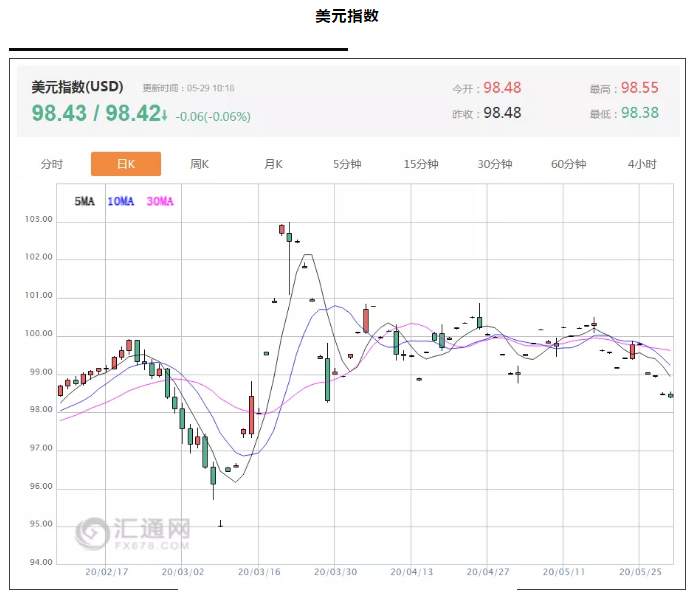Click the 30MA legend label
The height and width of the screenshot is (605, 697).
tap(160, 201)
